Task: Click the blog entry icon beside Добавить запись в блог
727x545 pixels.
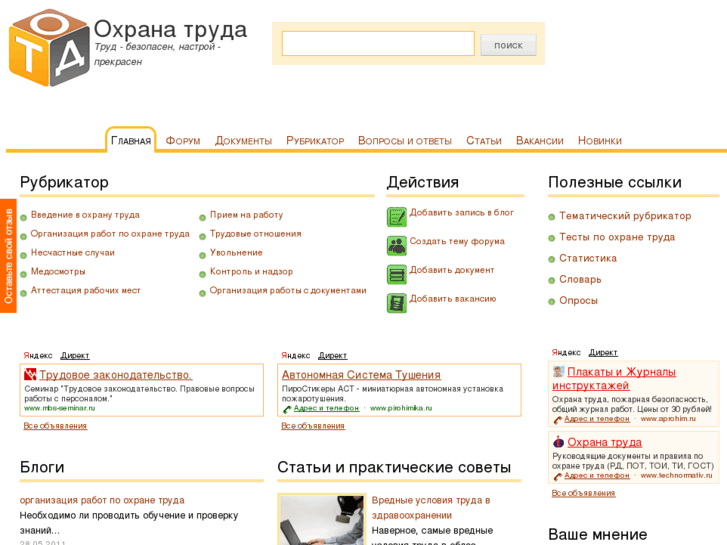Action: coord(396,217)
